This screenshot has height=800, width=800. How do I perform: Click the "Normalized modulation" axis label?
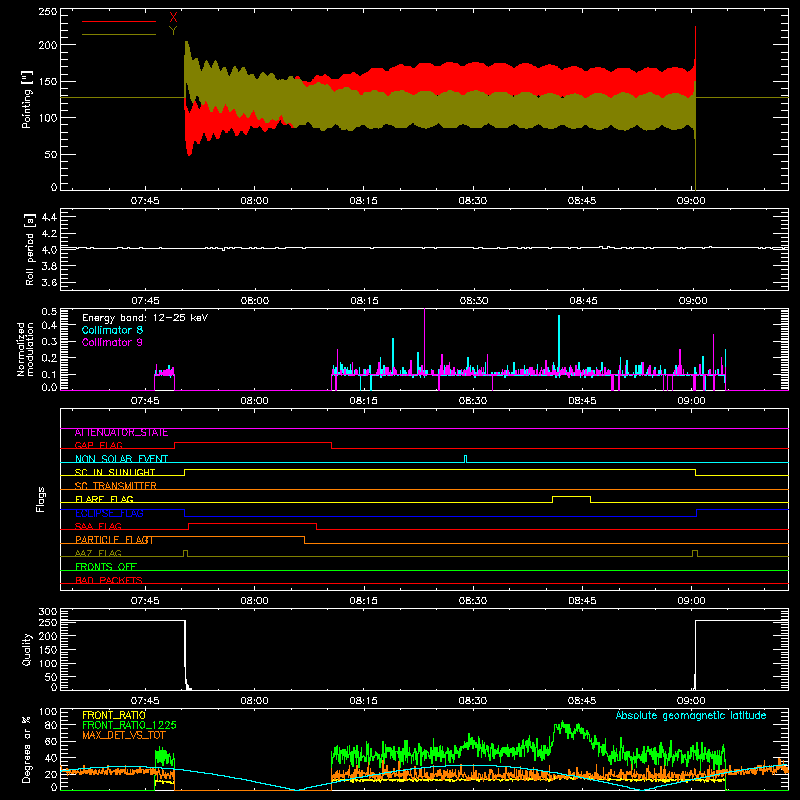point(25,349)
